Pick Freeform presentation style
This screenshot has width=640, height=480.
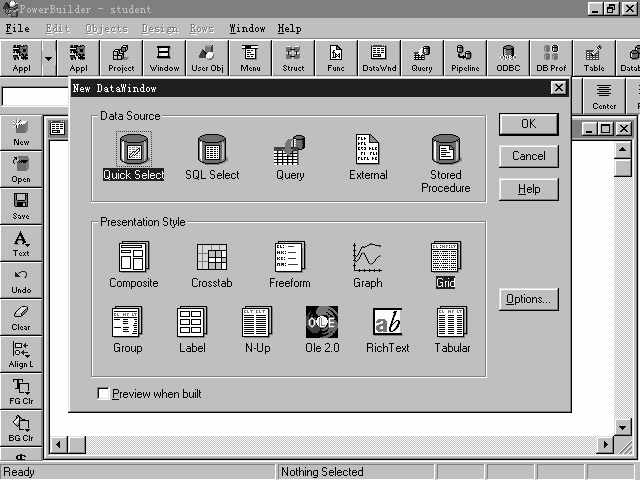coord(289,264)
